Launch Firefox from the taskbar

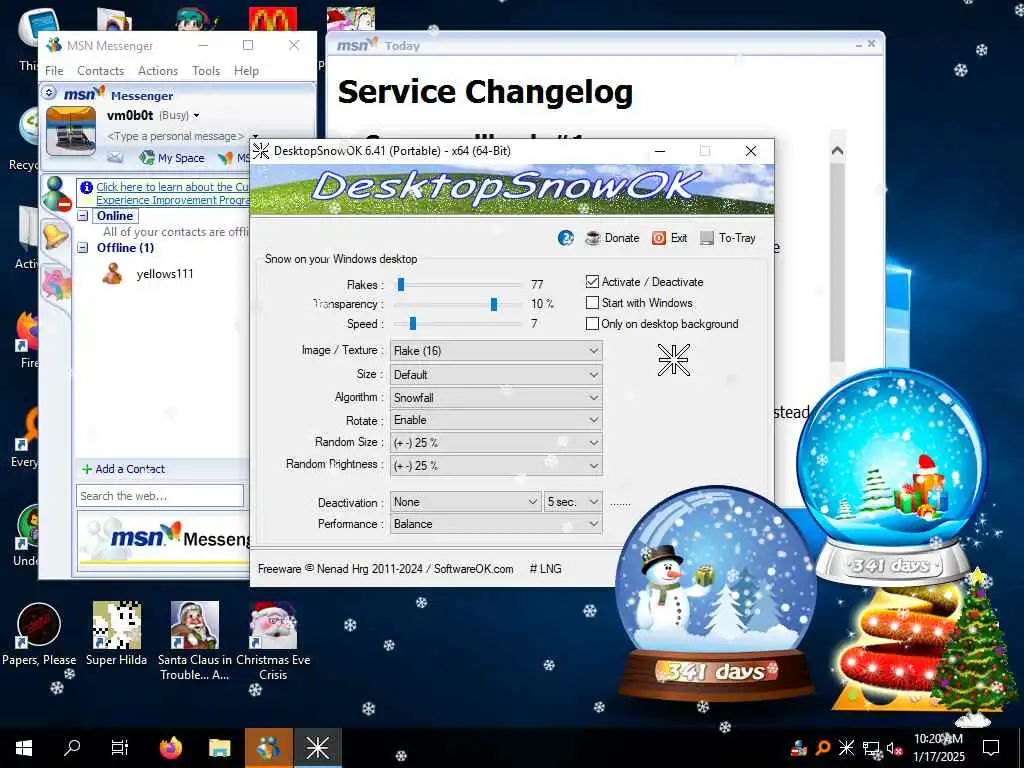[x=171, y=748]
